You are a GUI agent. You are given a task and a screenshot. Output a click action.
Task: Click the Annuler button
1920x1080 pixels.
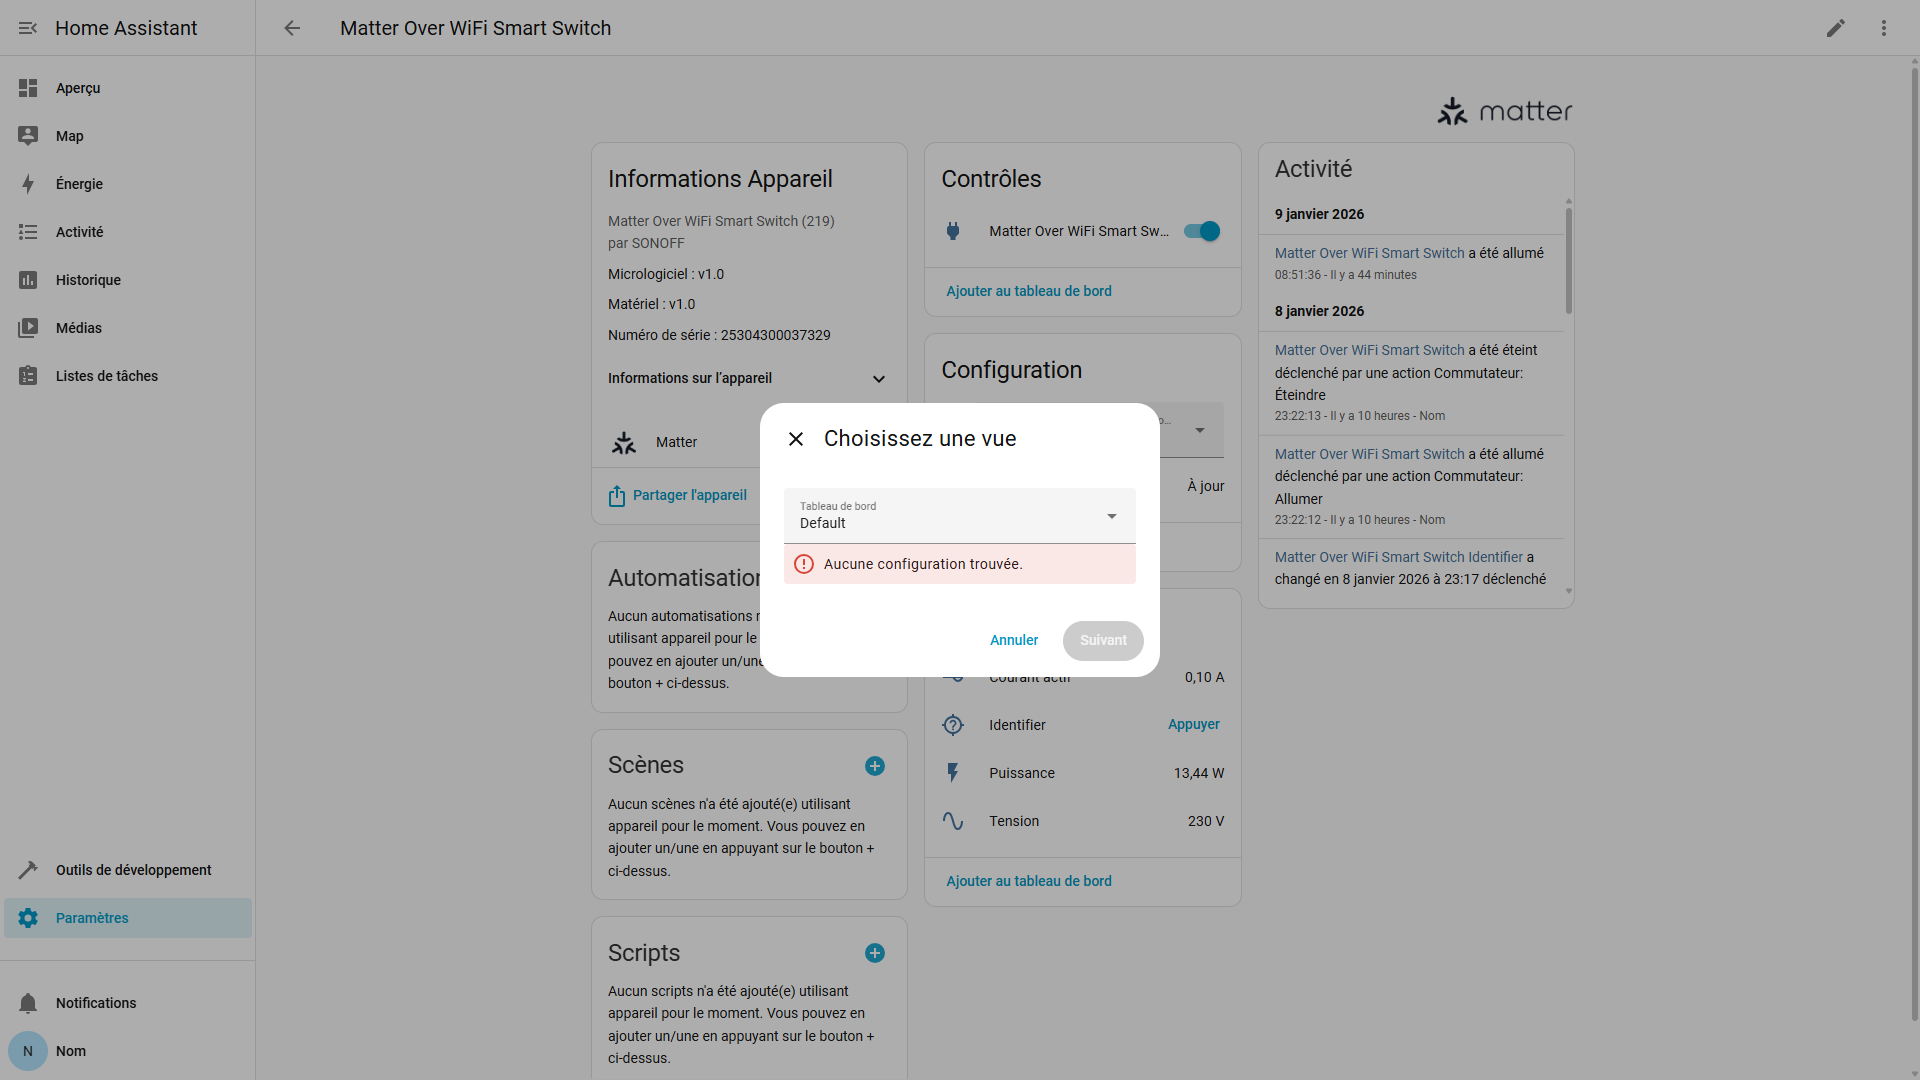pos(1013,640)
